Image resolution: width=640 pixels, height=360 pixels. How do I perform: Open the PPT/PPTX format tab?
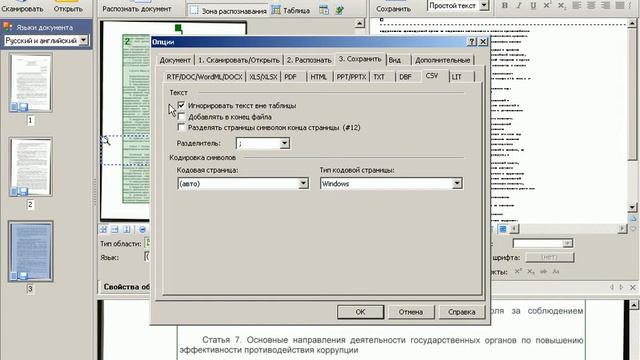coord(351,77)
